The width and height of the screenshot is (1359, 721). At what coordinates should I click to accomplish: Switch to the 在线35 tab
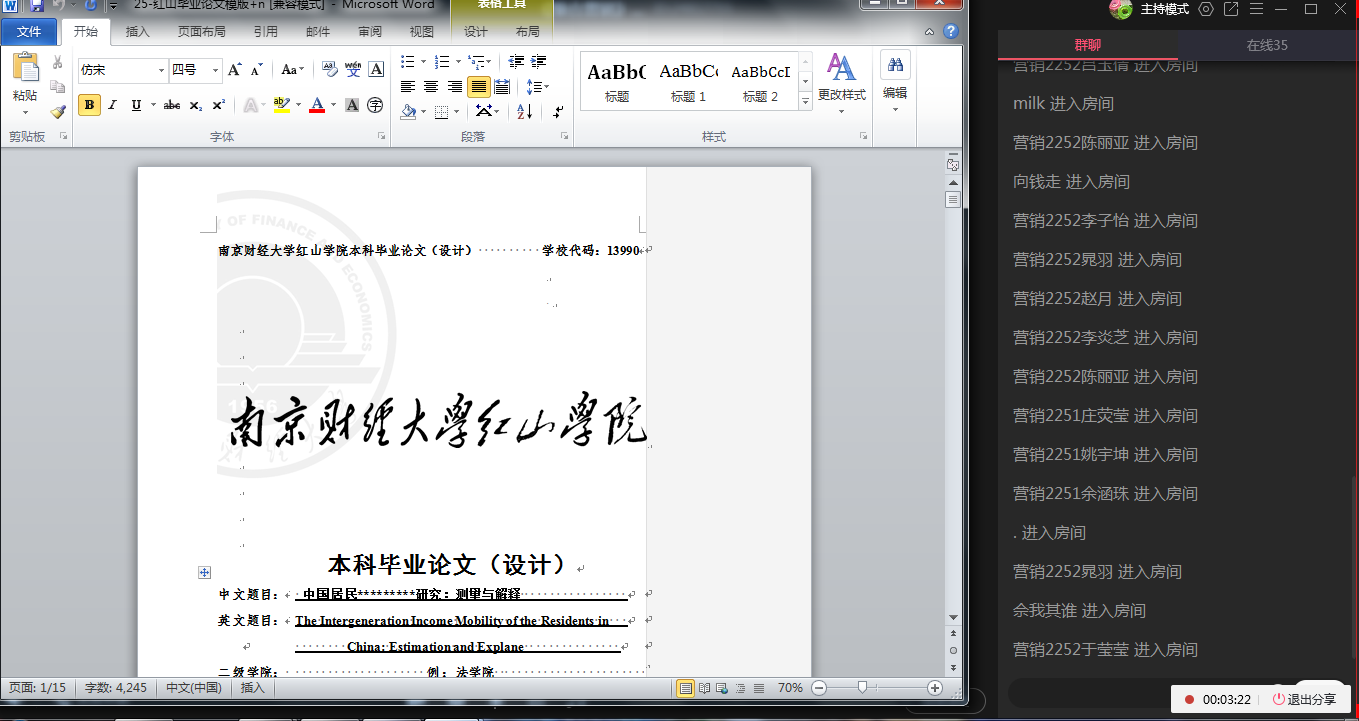[1266, 45]
